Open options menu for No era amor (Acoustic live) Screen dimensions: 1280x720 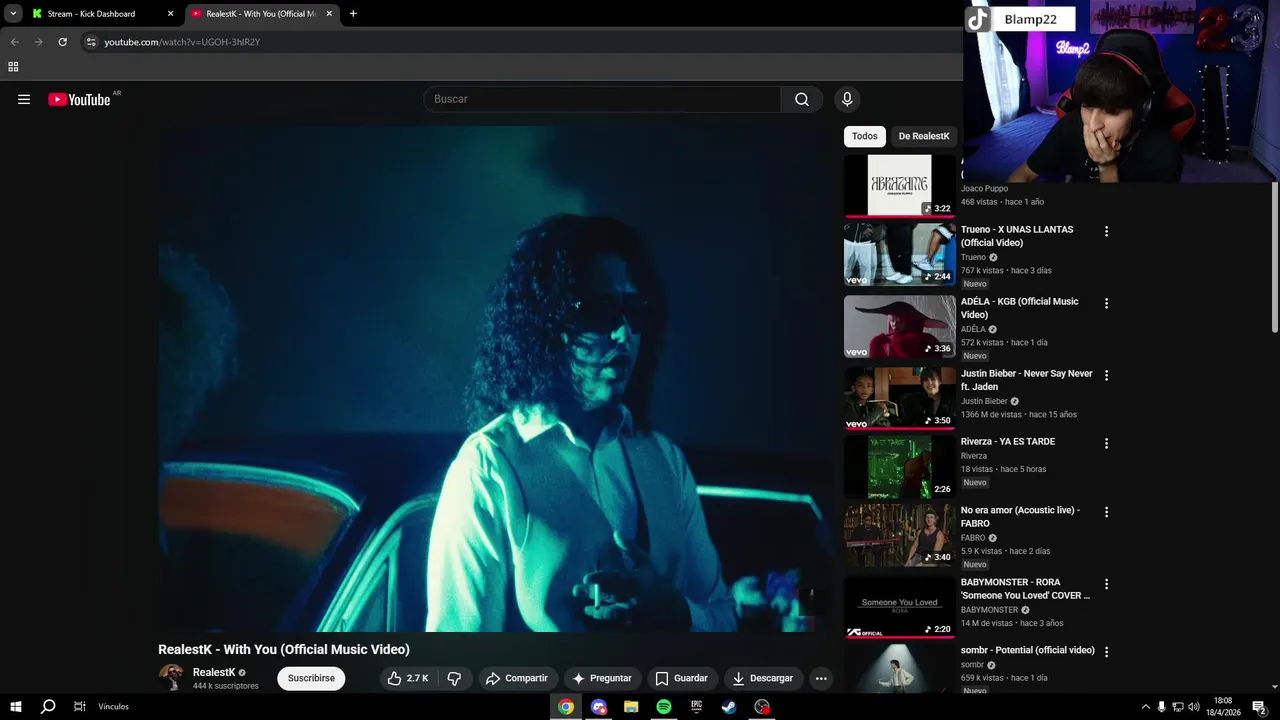pyautogui.click(x=1106, y=512)
